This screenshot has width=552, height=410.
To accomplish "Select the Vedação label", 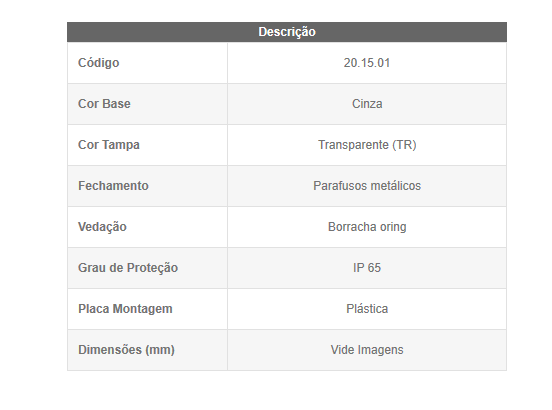I will point(102,227).
